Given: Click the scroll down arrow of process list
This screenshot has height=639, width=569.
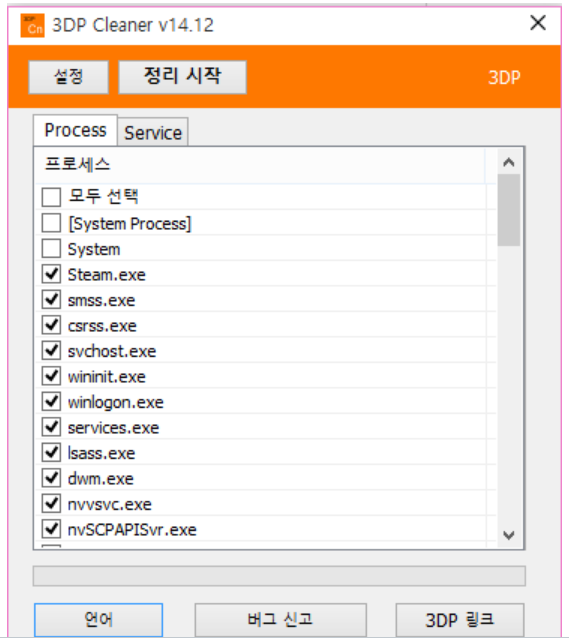Looking at the screenshot, I should [x=508, y=535].
